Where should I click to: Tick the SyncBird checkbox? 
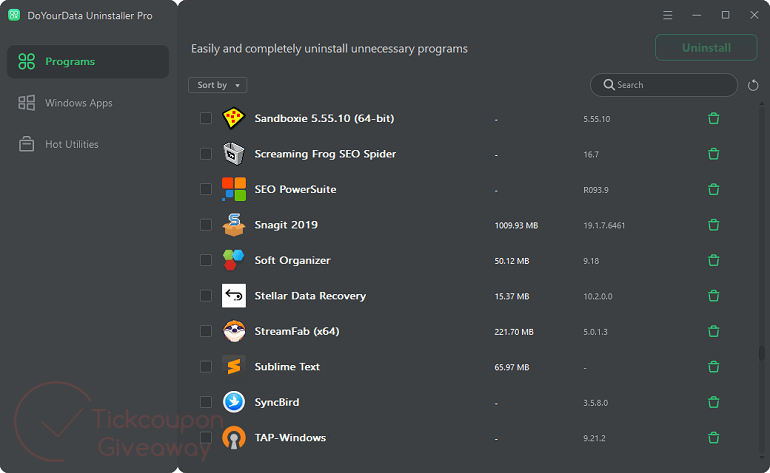coord(206,402)
